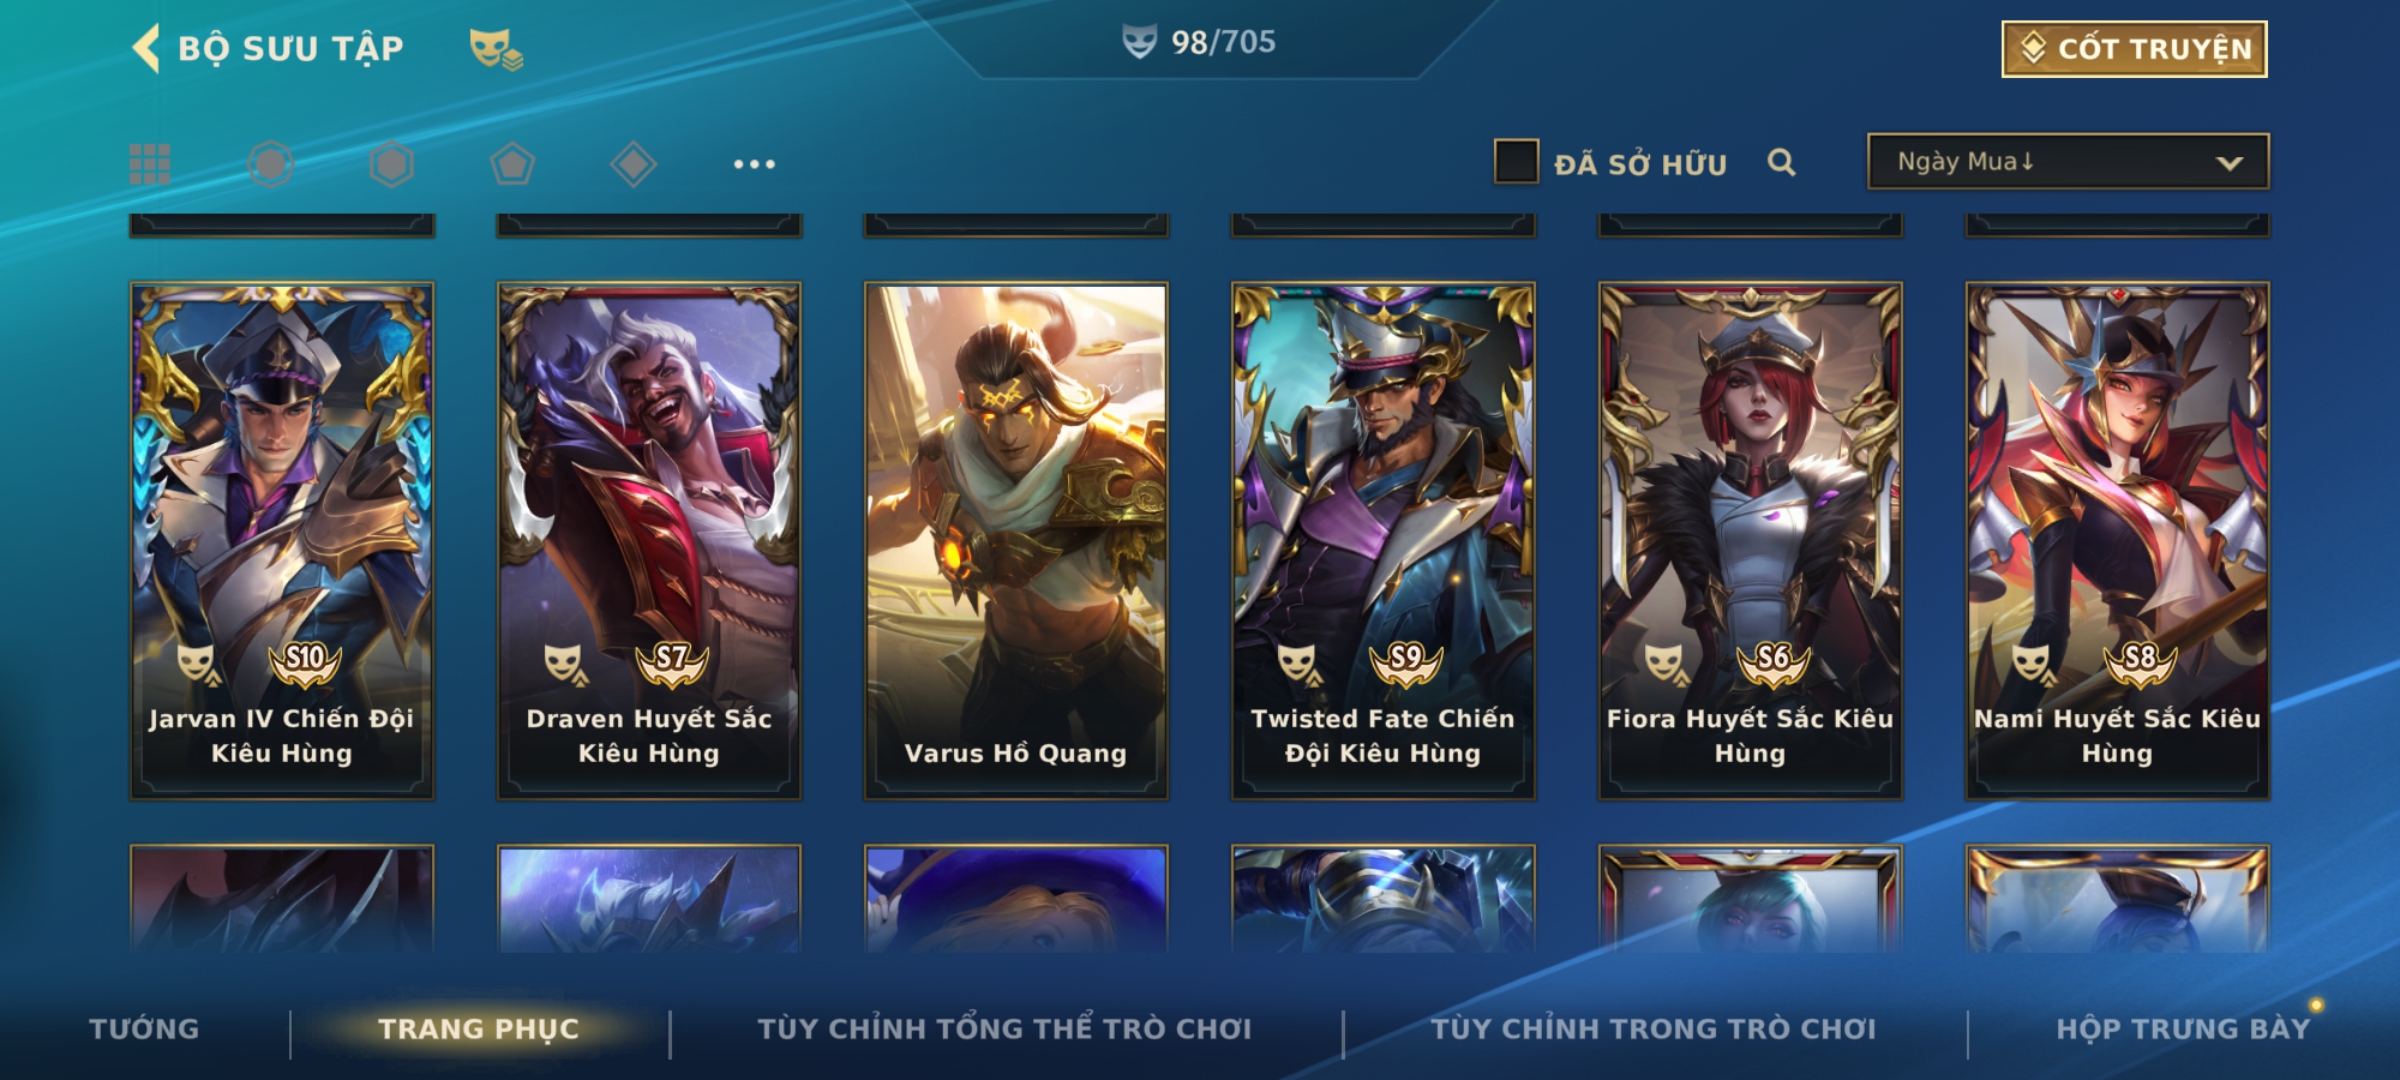Filter by the circular rarity tier icon
2400x1080 pixels.
(x=271, y=164)
